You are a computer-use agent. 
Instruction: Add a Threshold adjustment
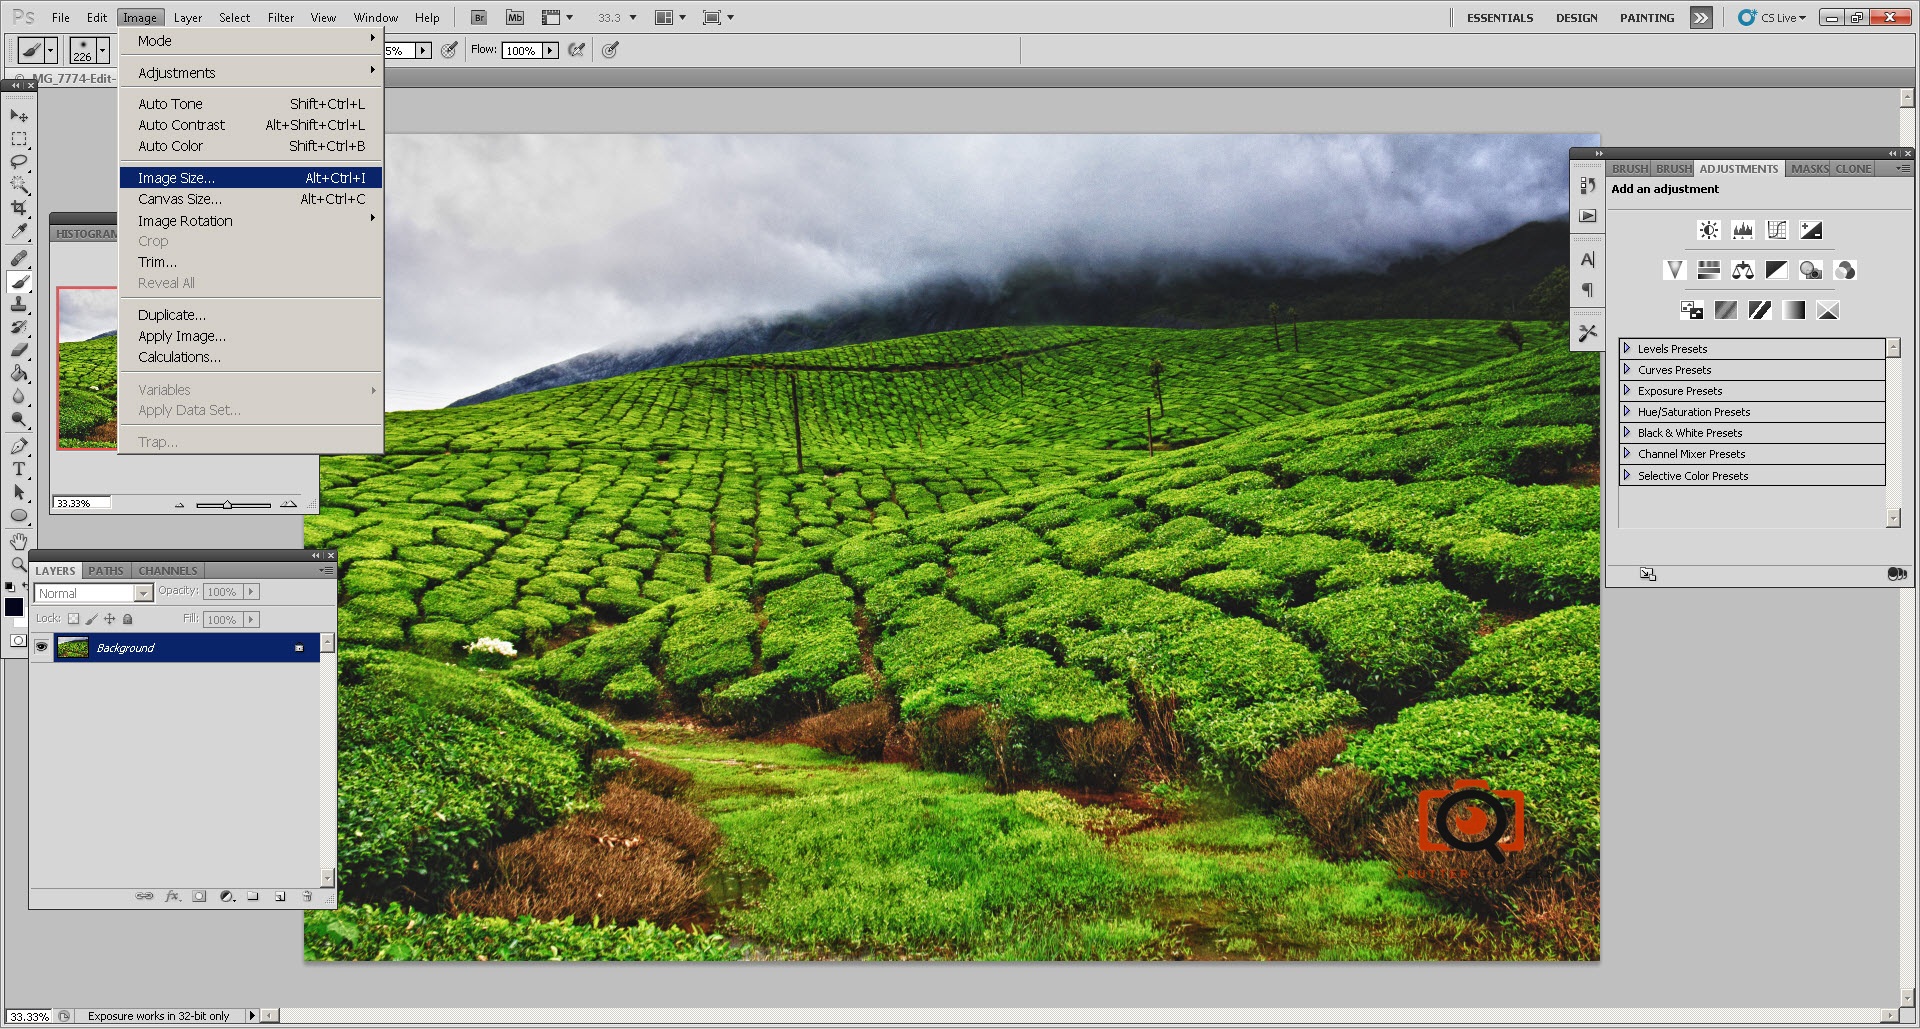(1760, 311)
